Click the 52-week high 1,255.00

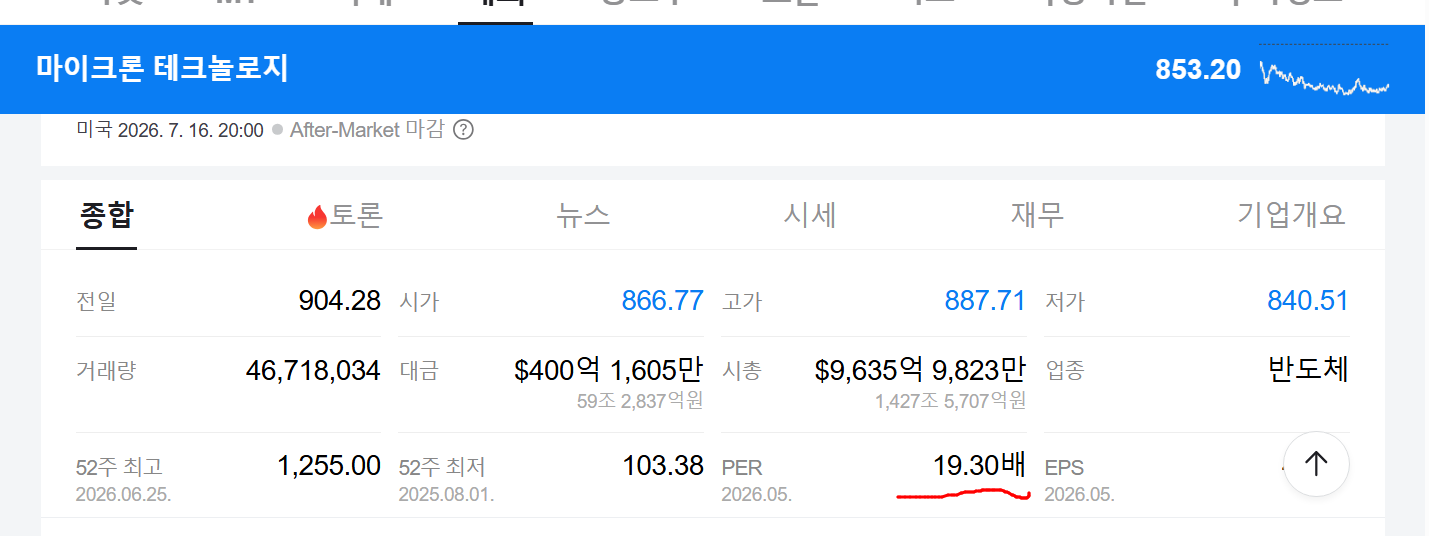pos(329,465)
